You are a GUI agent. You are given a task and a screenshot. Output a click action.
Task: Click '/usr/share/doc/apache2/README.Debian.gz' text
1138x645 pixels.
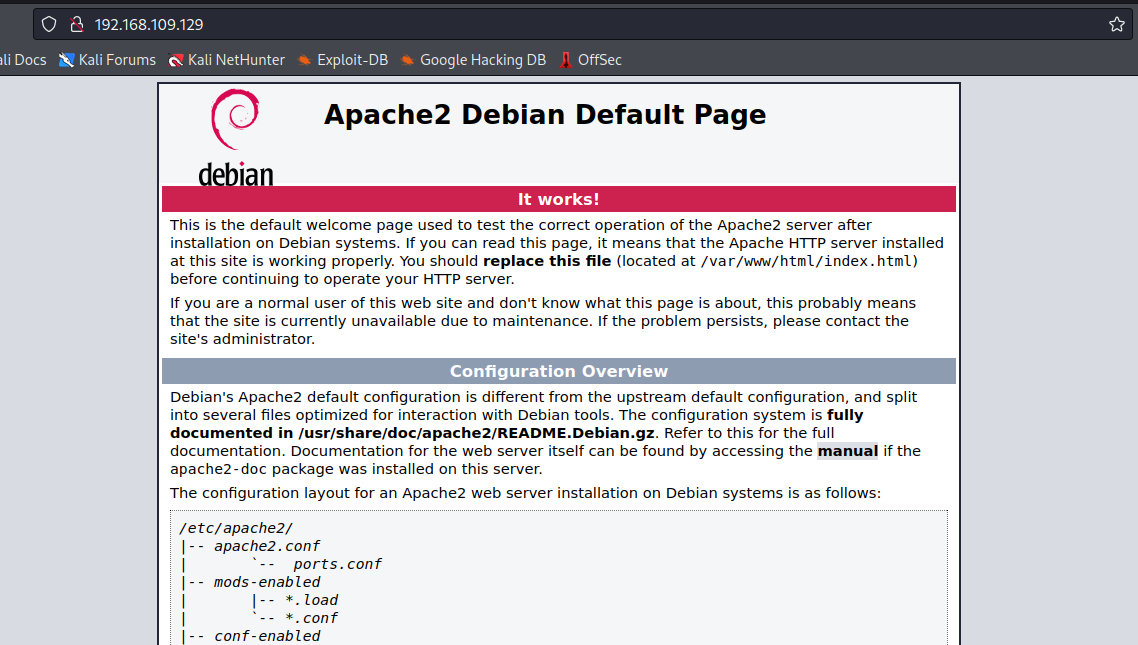476,433
